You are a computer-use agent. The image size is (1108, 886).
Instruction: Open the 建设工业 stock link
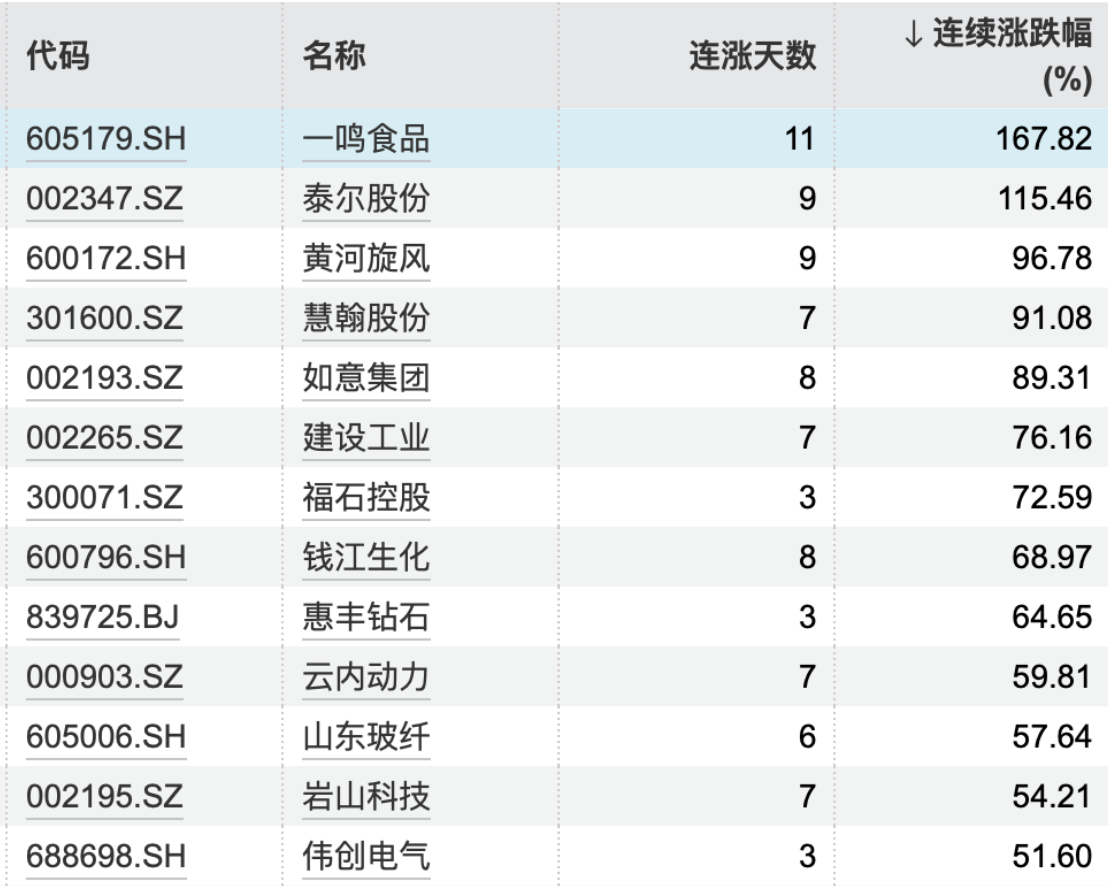[x=366, y=437]
